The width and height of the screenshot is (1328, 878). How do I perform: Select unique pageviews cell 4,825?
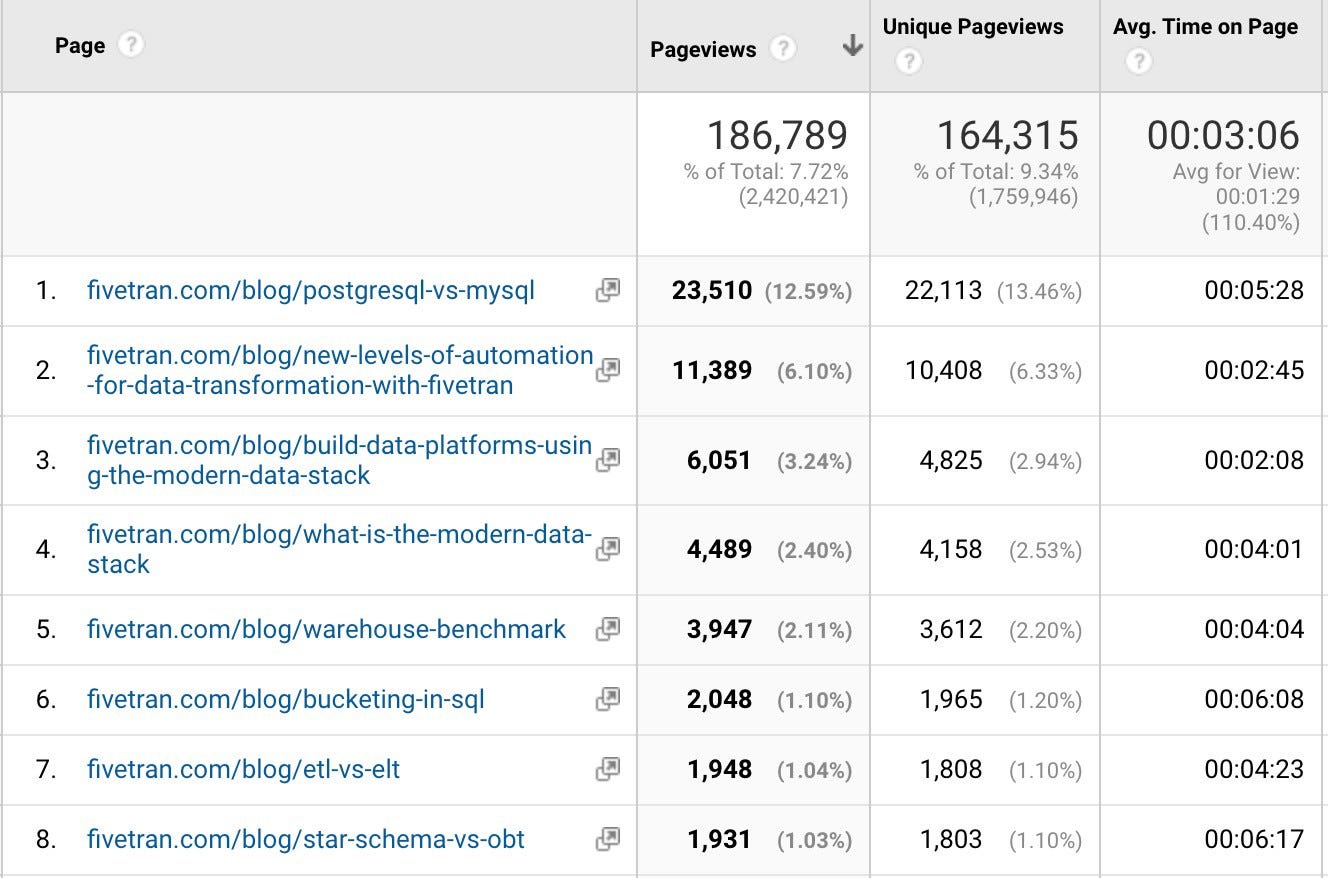click(951, 460)
